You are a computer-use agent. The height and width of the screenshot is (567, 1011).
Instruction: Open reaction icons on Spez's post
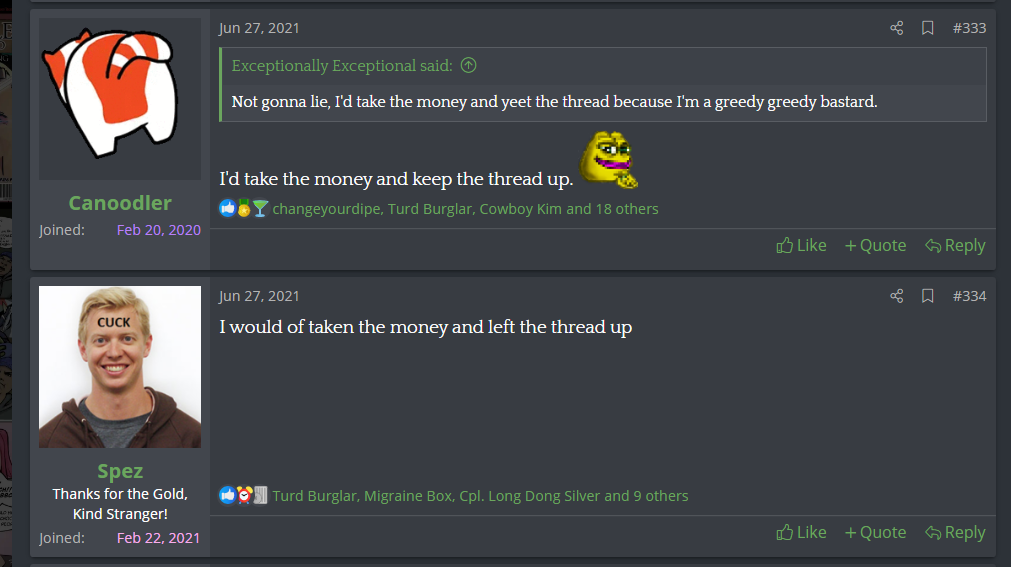coord(244,495)
